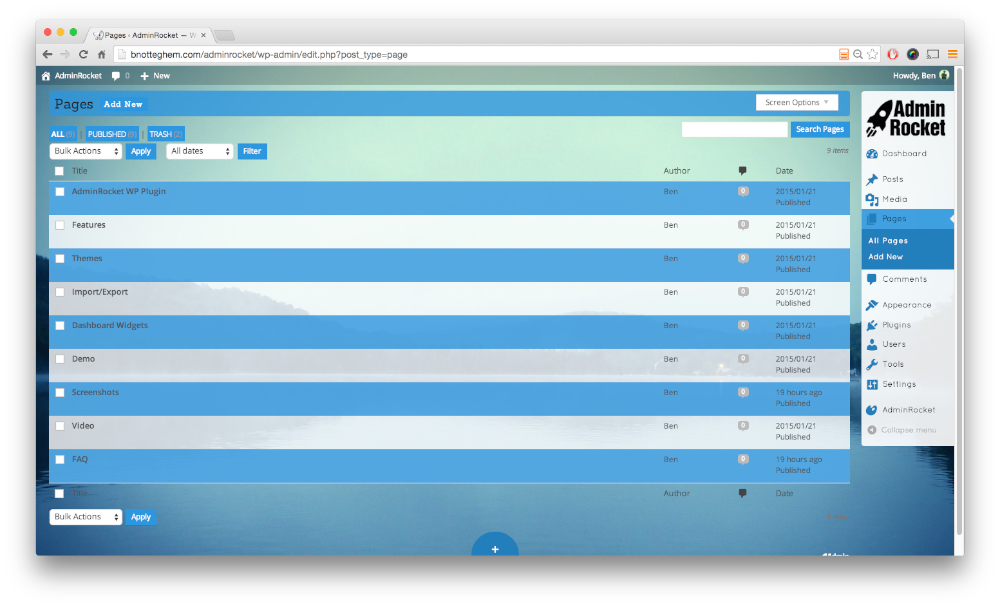Bookmark this page with the star icon
The image size is (1000, 607).
pos(872,55)
